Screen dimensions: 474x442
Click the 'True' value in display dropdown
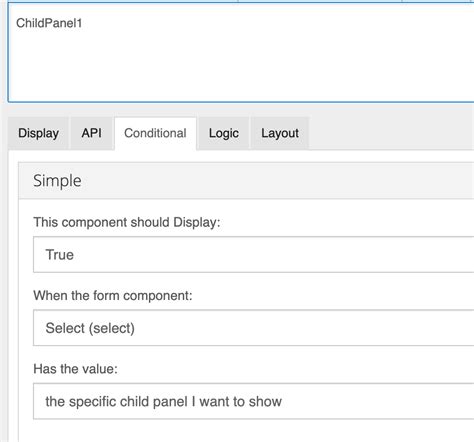click(60, 255)
